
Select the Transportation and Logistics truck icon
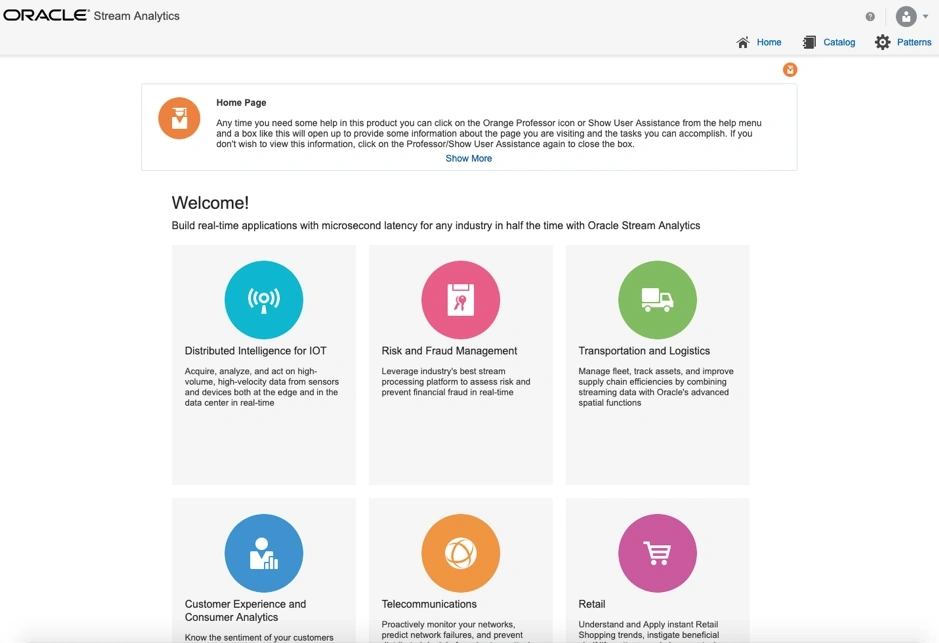[x=658, y=299]
